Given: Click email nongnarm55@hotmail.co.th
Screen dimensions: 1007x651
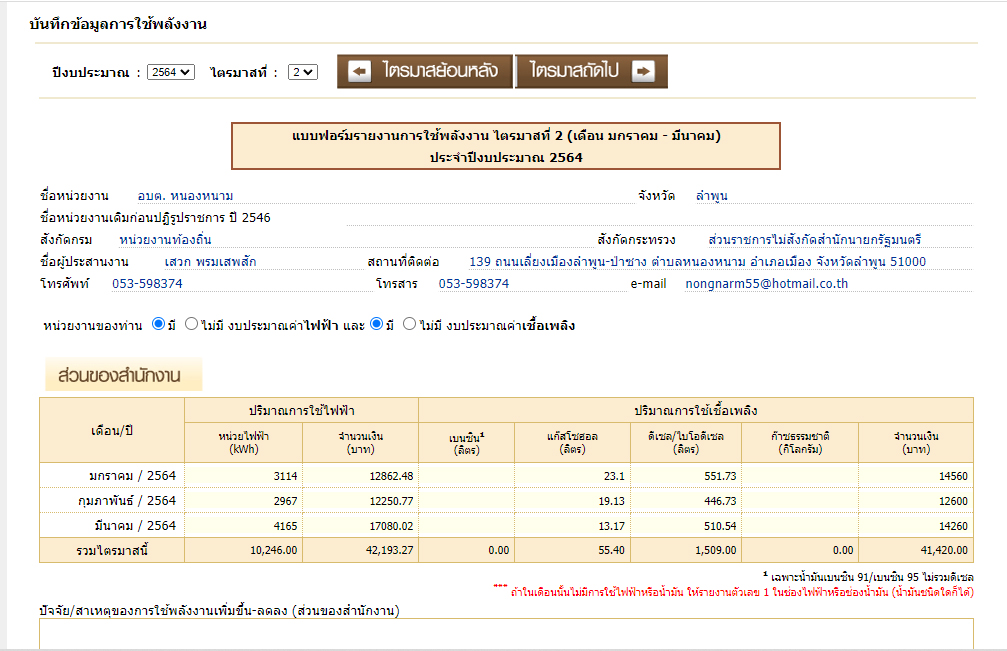Looking at the screenshot, I should [x=766, y=284].
